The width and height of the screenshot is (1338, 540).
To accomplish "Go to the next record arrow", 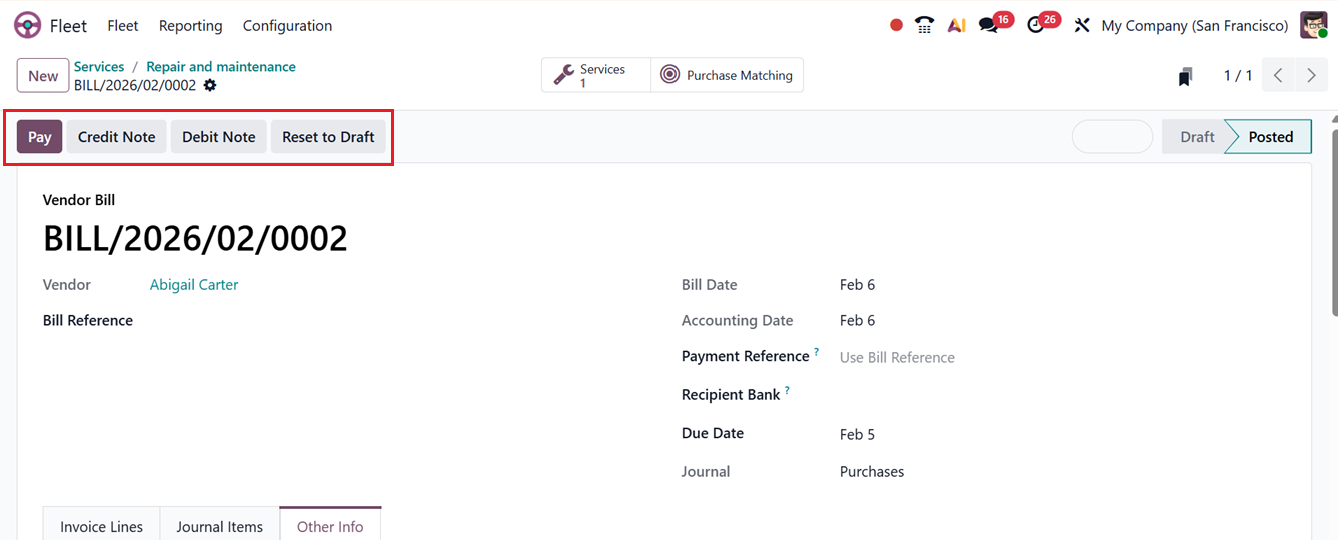I will [1311, 76].
